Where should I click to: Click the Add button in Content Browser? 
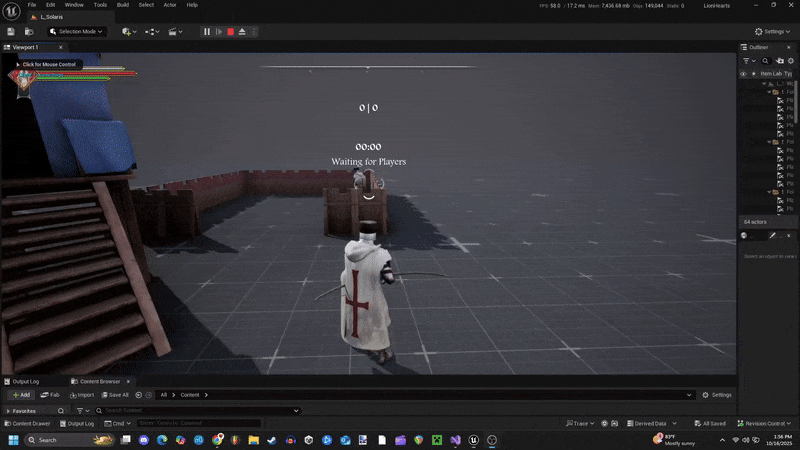coord(20,395)
